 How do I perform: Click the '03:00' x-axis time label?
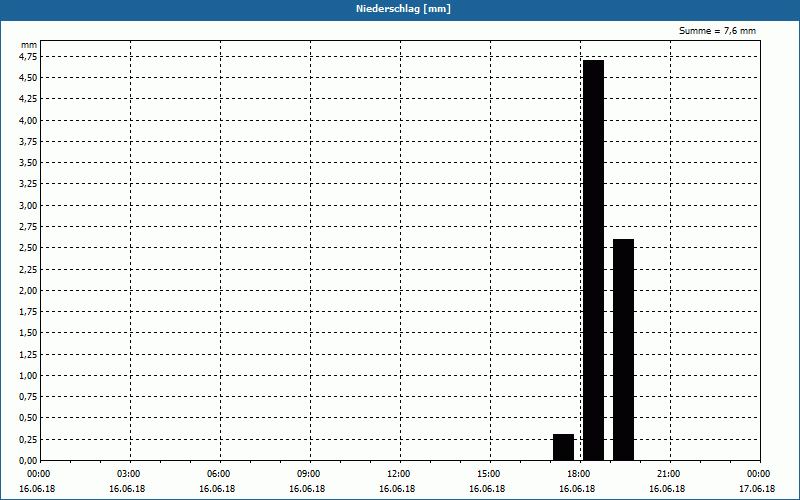(129, 474)
